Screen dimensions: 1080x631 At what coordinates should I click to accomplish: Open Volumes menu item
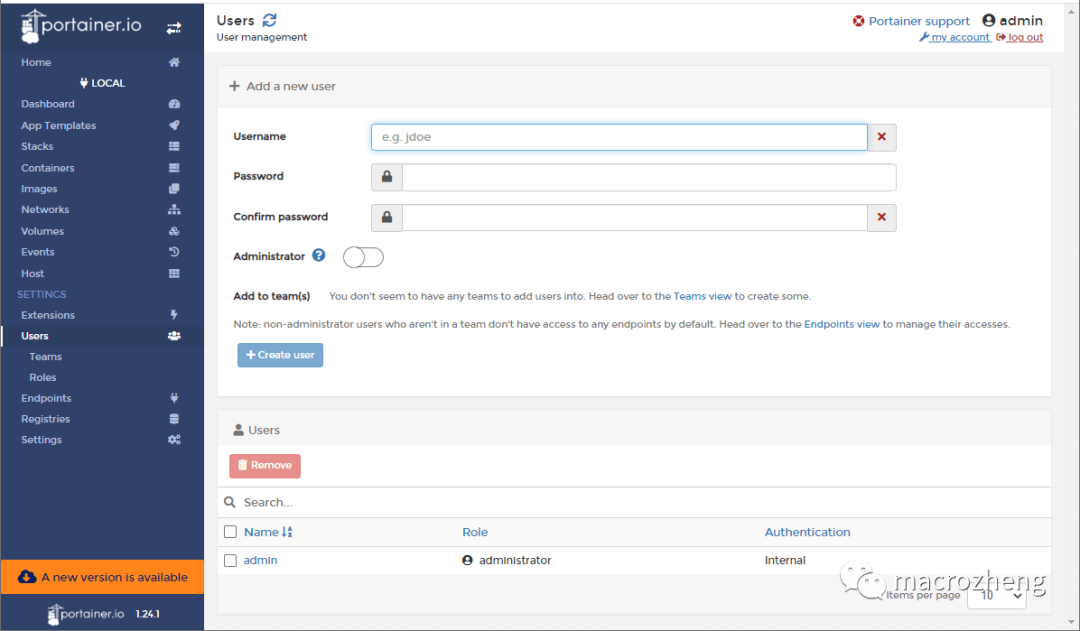(x=42, y=231)
